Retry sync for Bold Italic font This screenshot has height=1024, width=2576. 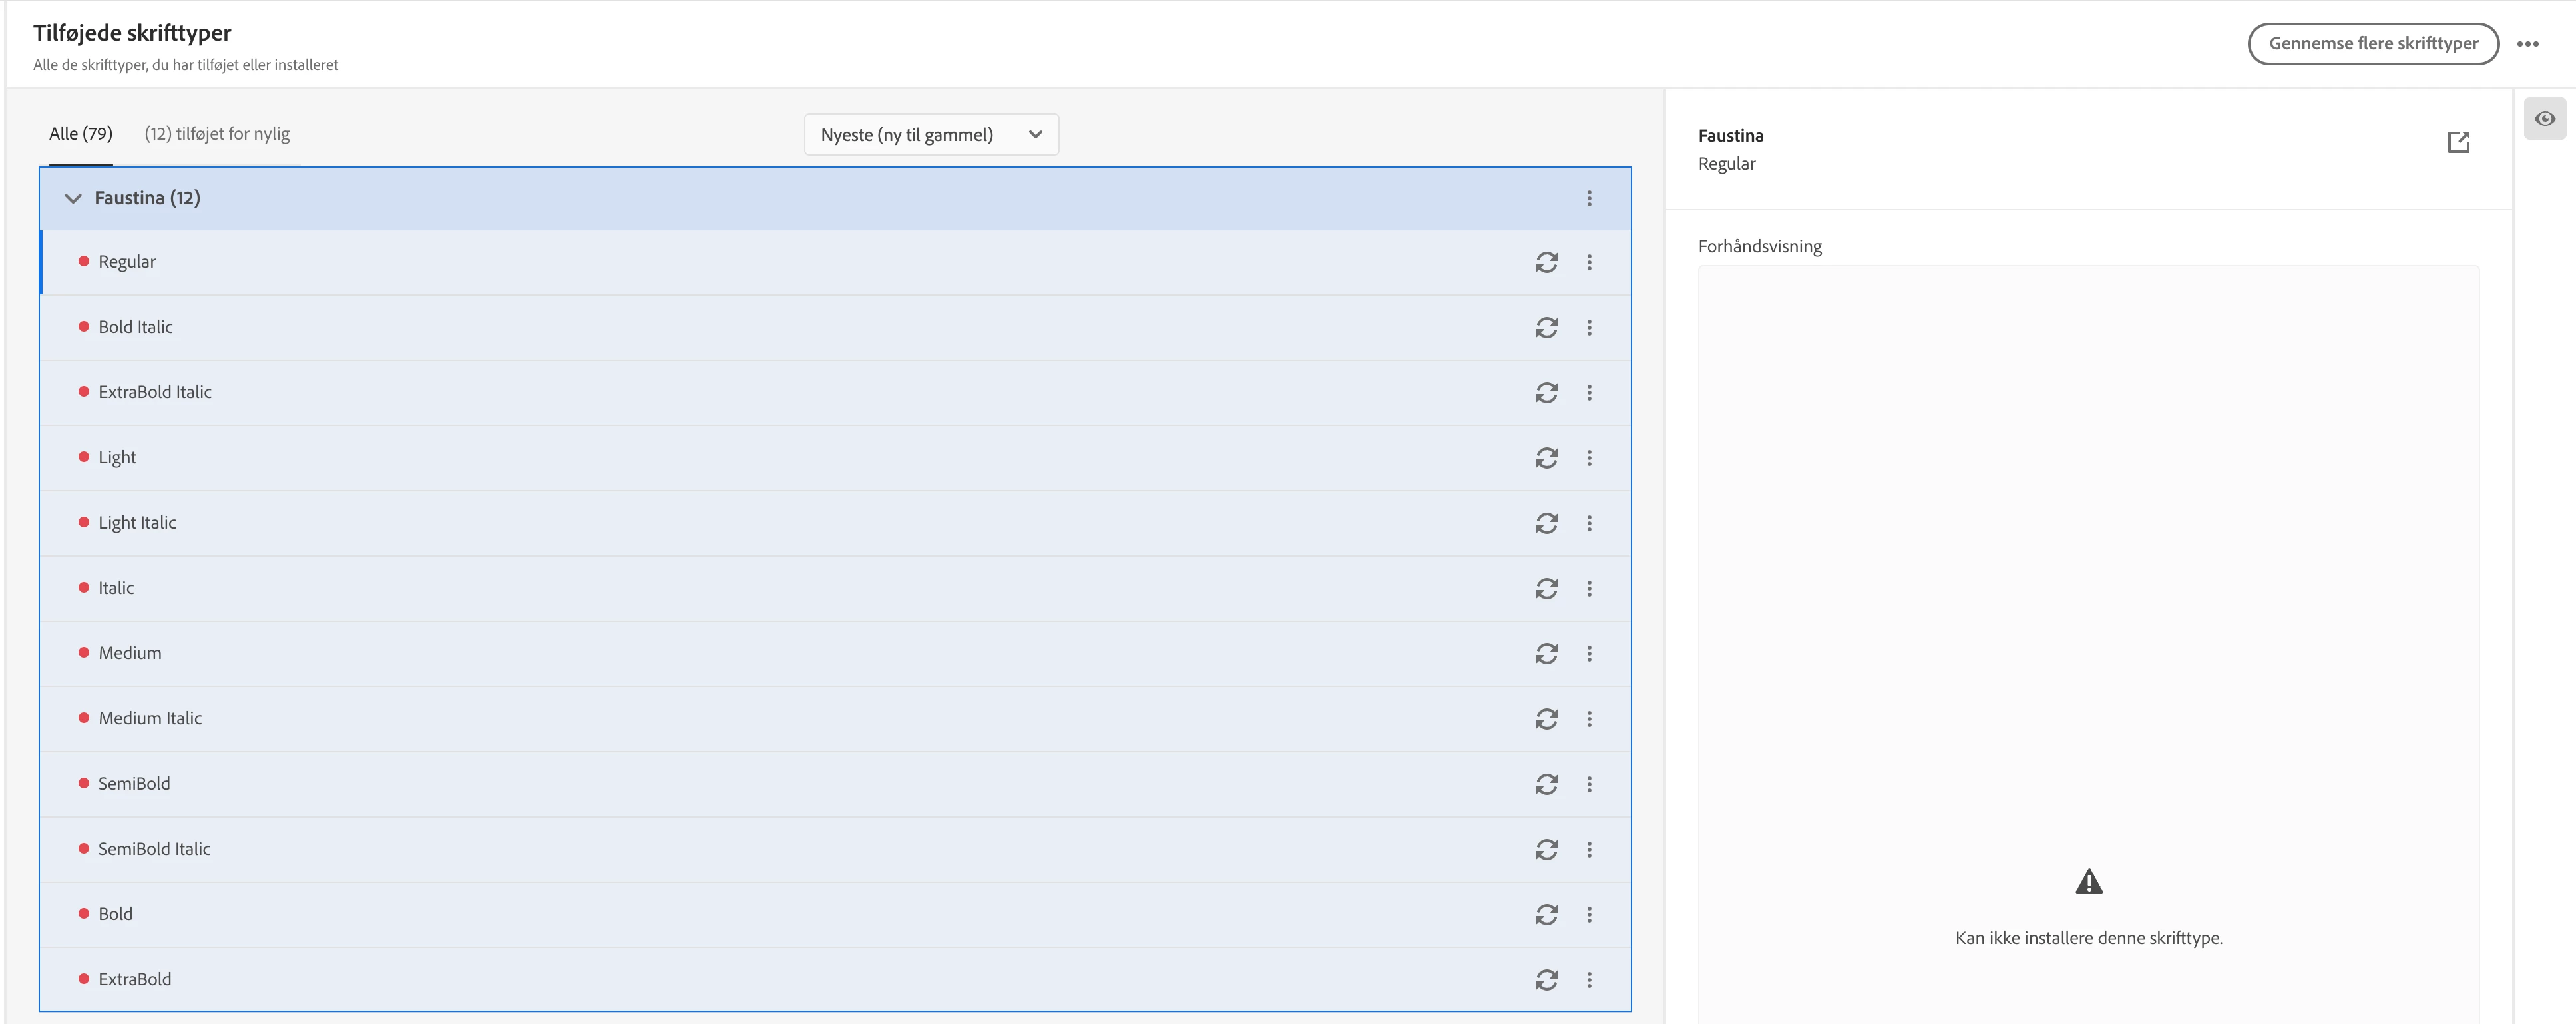tap(1546, 327)
